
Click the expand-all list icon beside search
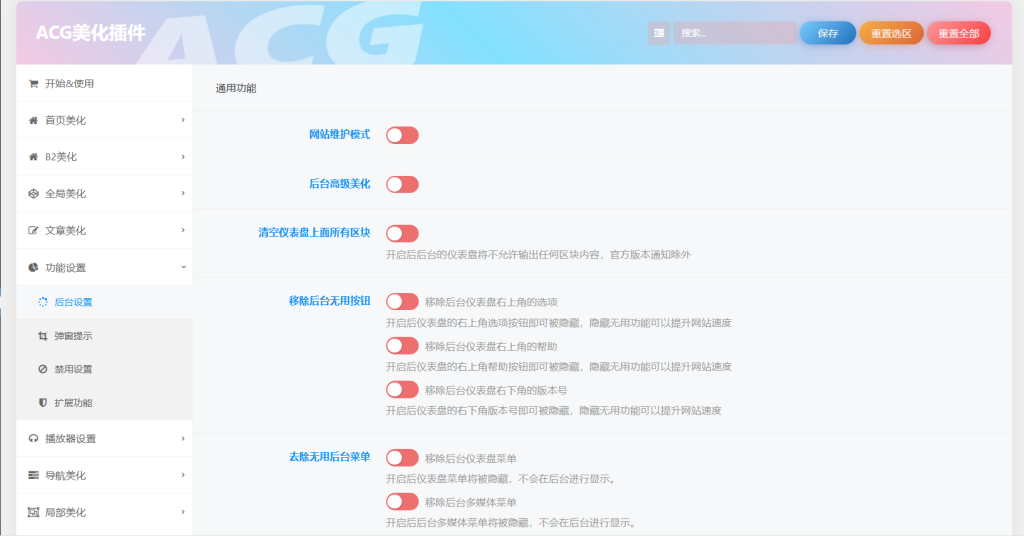tap(659, 33)
